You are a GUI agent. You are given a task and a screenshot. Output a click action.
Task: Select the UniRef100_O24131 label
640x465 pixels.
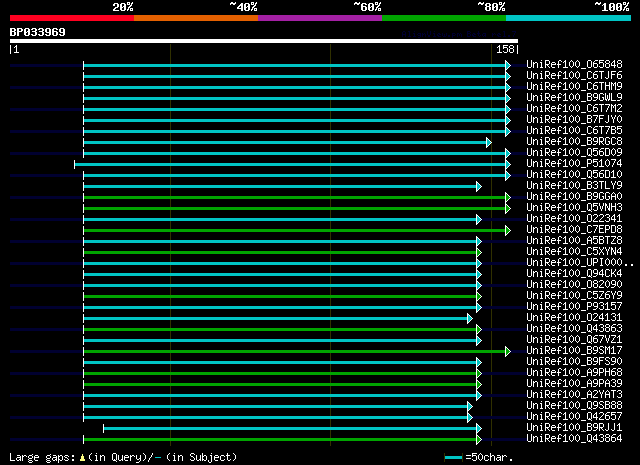pos(574,318)
